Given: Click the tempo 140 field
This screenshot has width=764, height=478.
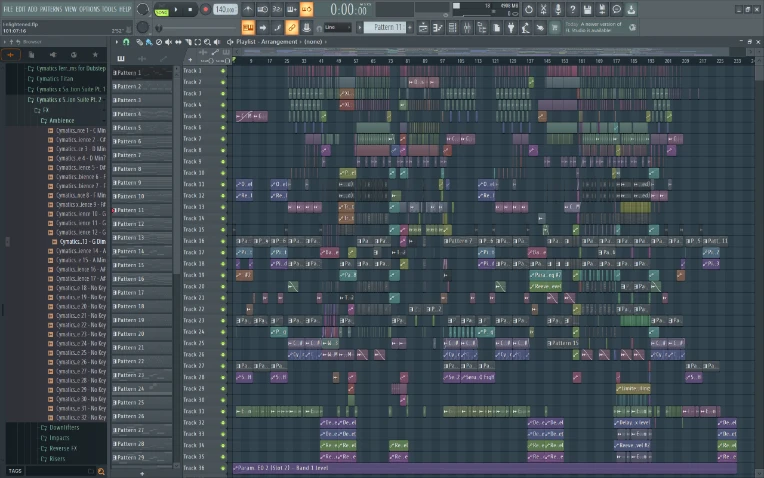Looking at the screenshot, I should [x=225, y=9].
